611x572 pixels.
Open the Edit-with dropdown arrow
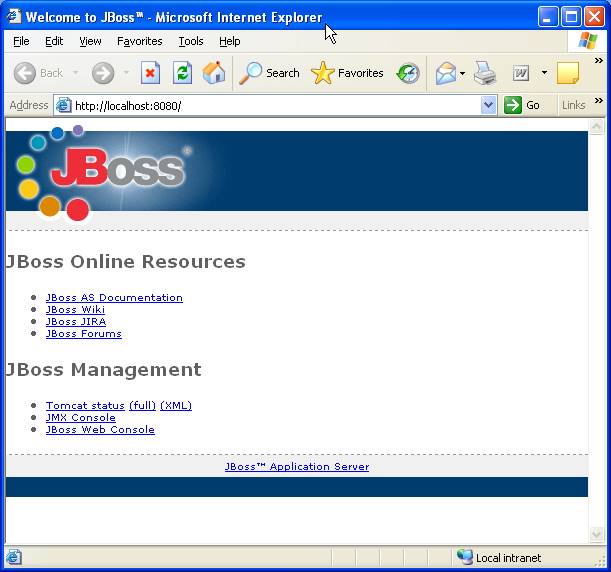coord(544,73)
